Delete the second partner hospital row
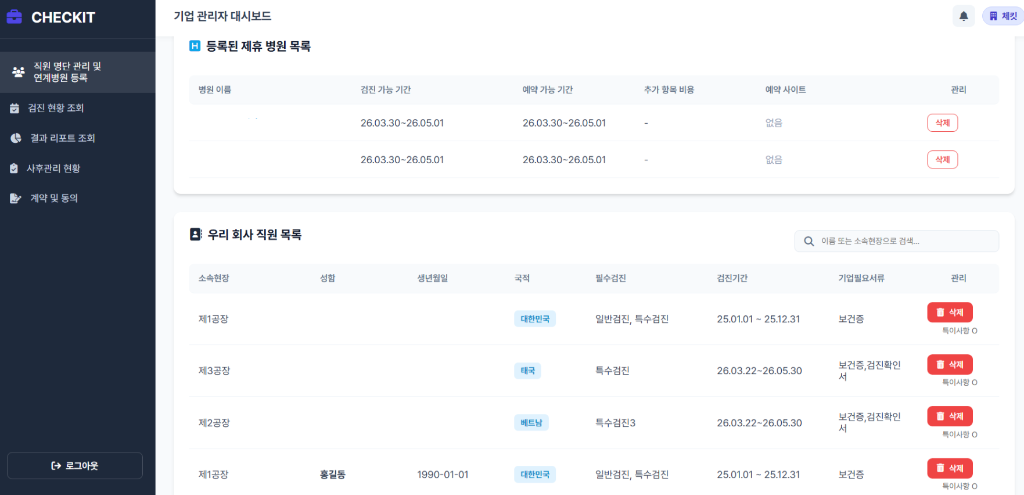The image size is (1024, 495). coord(942,159)
